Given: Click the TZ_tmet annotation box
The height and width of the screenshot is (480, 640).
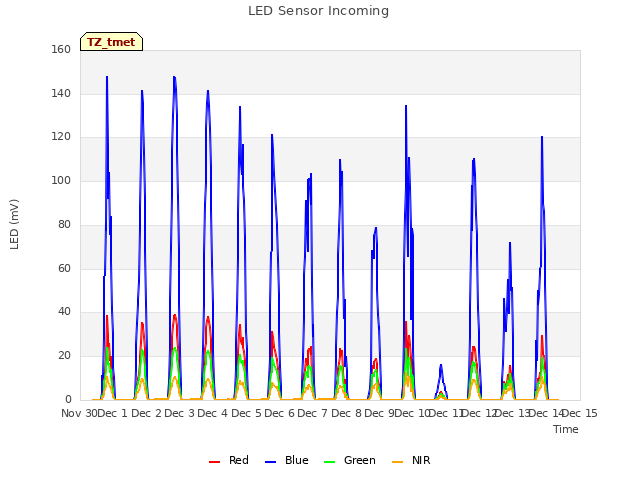Looking at the screenshot, I should [111, 42].
